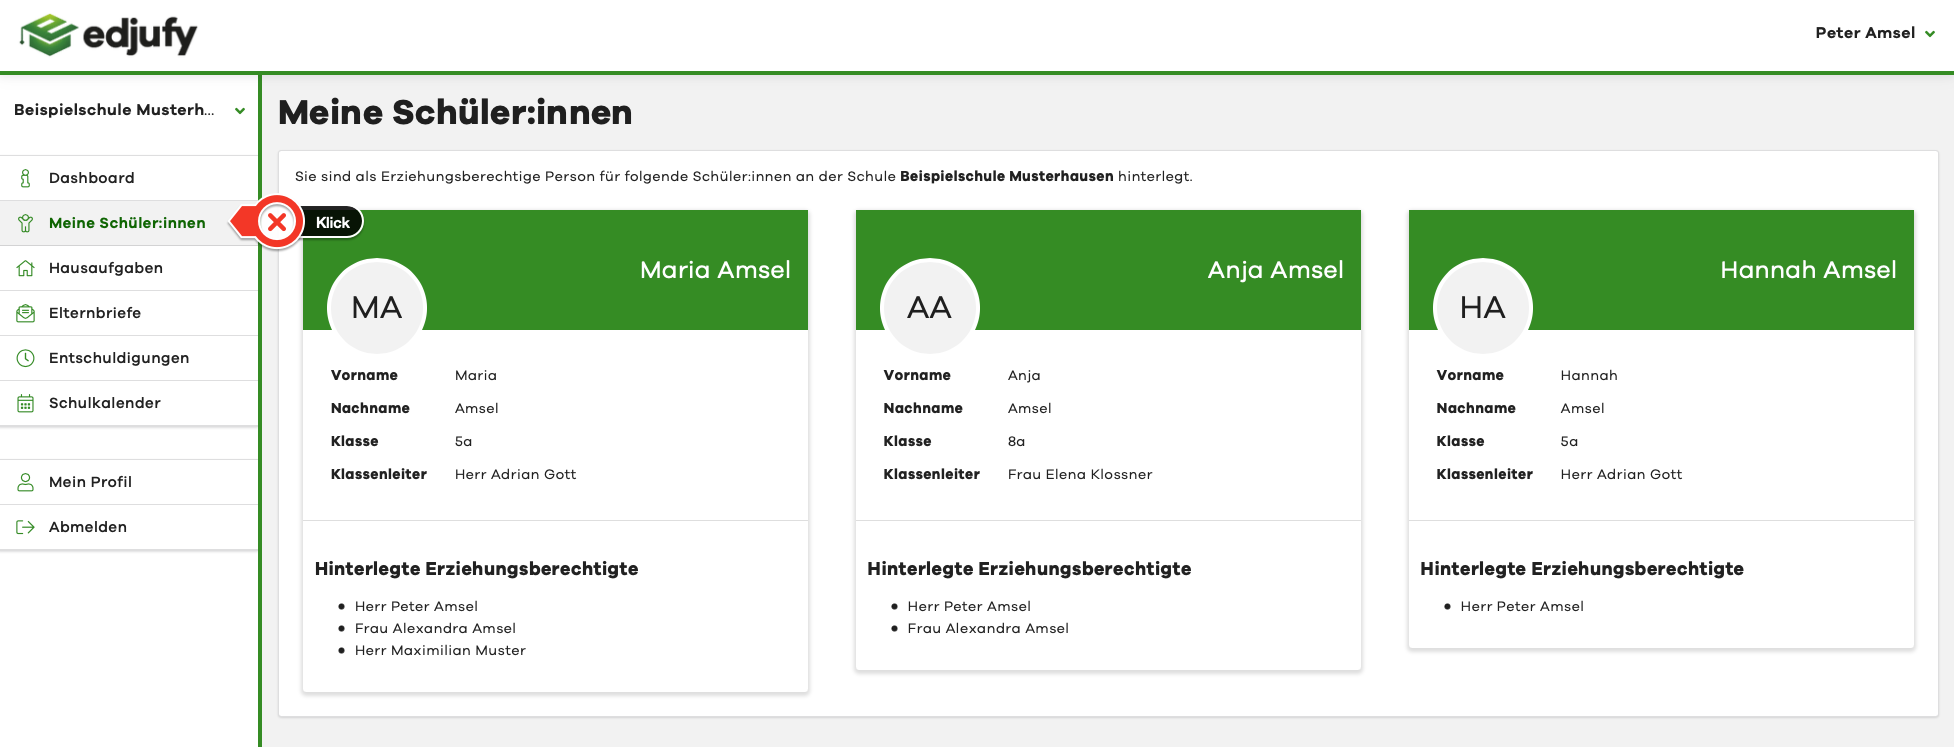Click the Klick tooltip label
1954x747 pixels.
[333, 223]
